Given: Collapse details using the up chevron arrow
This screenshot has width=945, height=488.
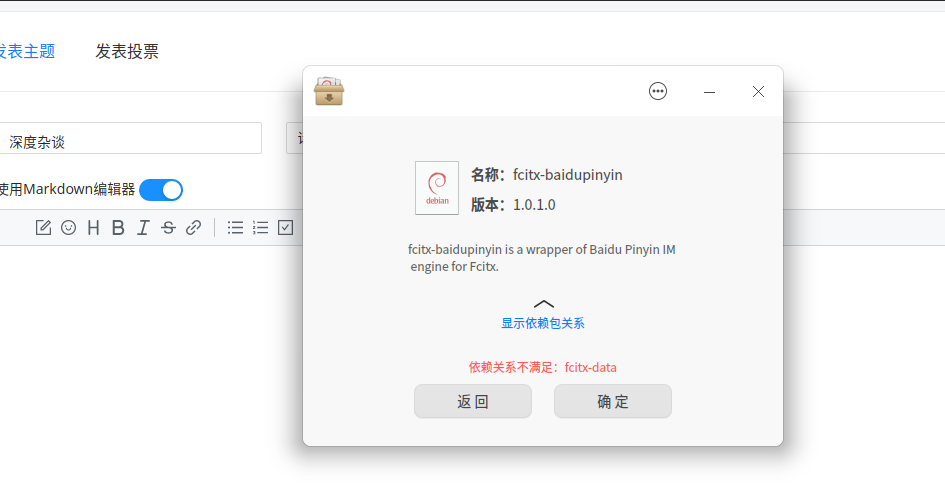Looking at the screenshot, I should 544,304.
